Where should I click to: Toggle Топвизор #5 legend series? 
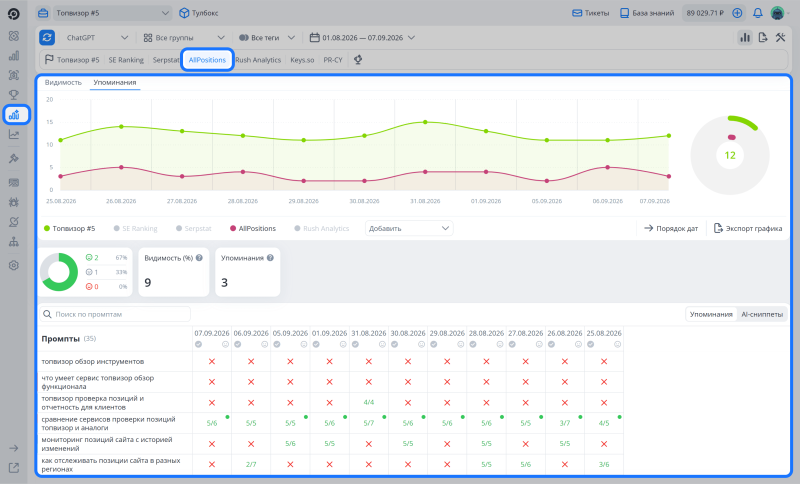pyautogui.click(x=69, y=228)
